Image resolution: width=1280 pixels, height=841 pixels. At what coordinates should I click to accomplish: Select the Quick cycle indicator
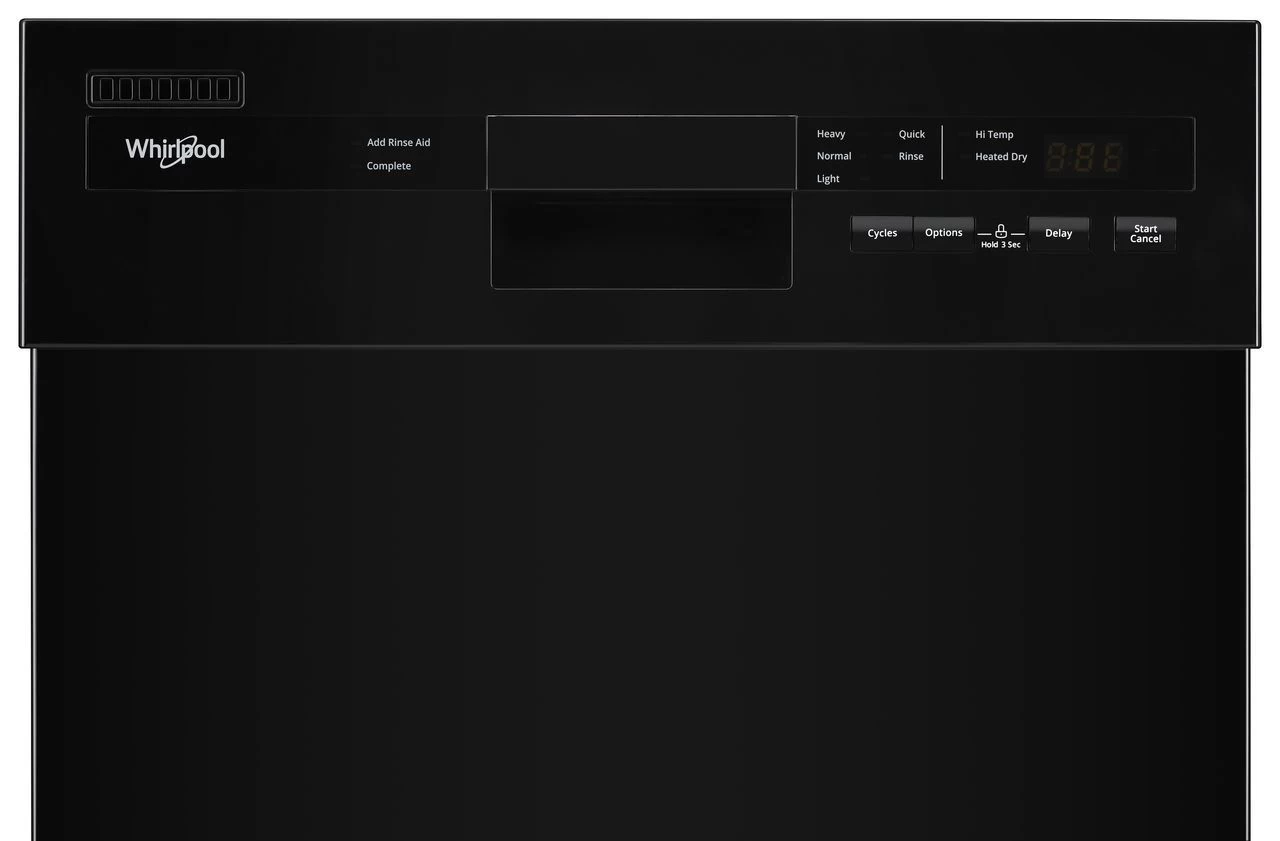pos(911,134)
